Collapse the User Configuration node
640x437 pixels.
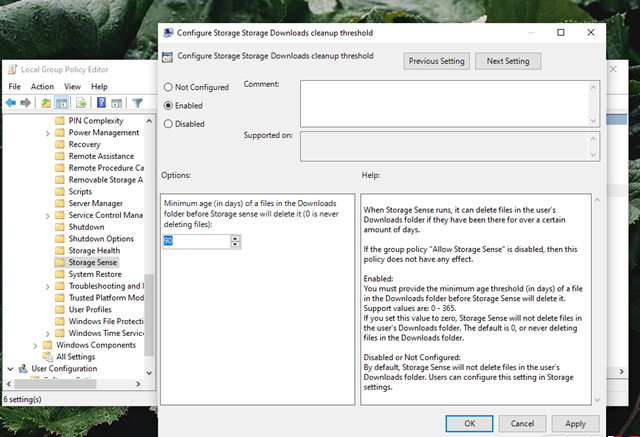point(10,369)
